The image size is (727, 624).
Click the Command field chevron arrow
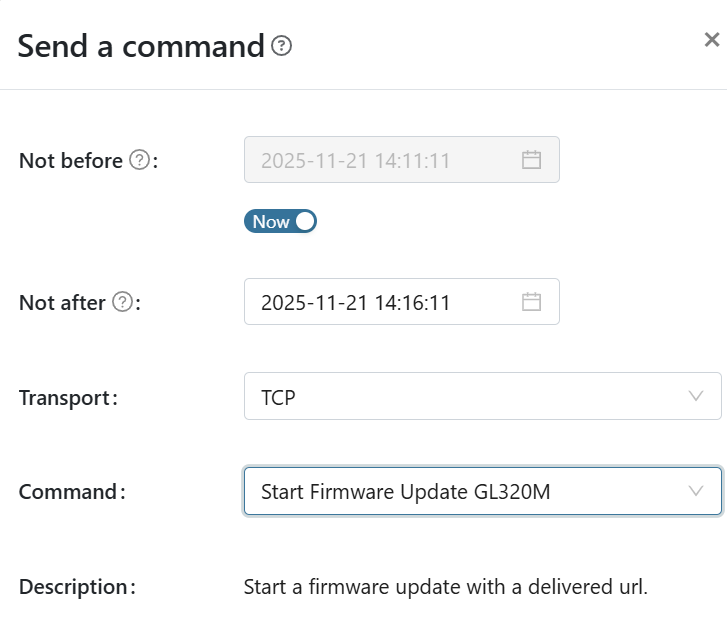pyautogui.click(x=697, y=491)
